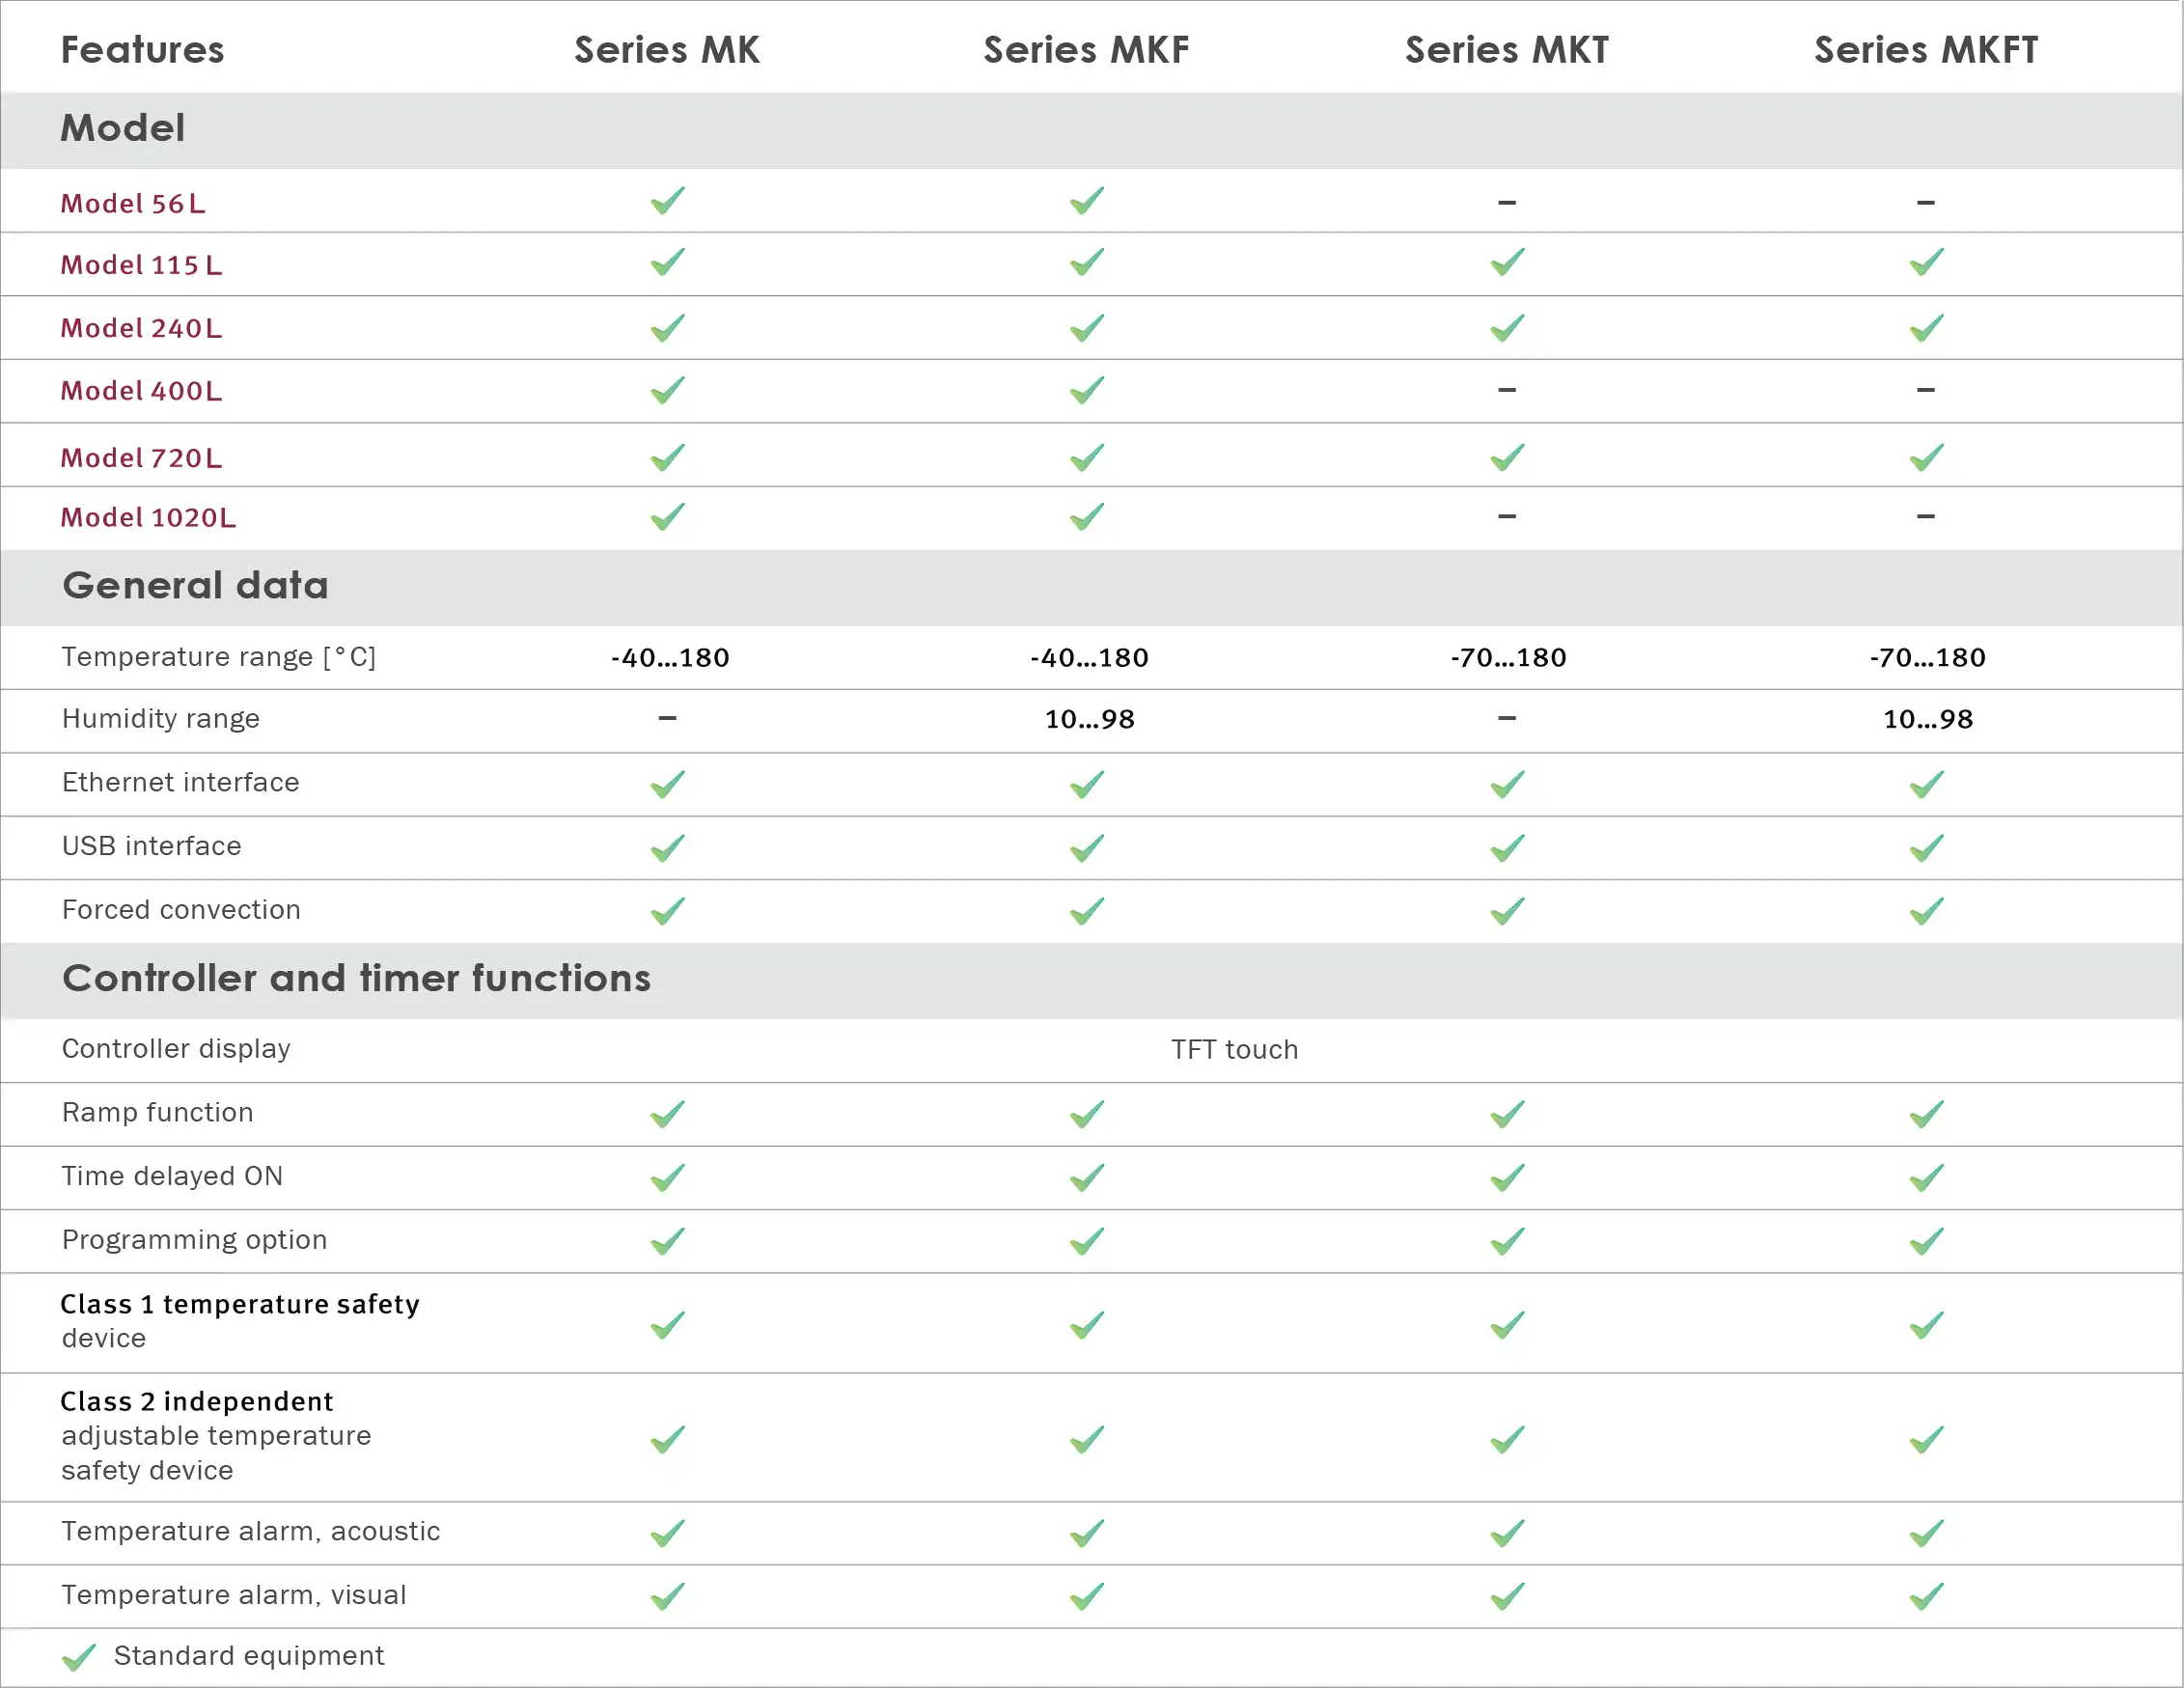The height and width of the screenshot is (1688, 2184).
Task: Click the Controller display row label
Action: coord(176,1049)
